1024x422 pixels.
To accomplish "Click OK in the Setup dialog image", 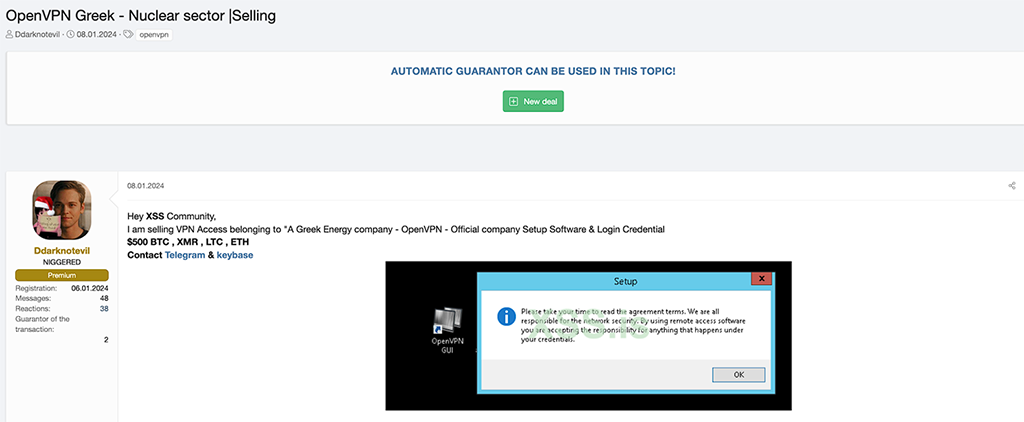I will click(739, 375).
